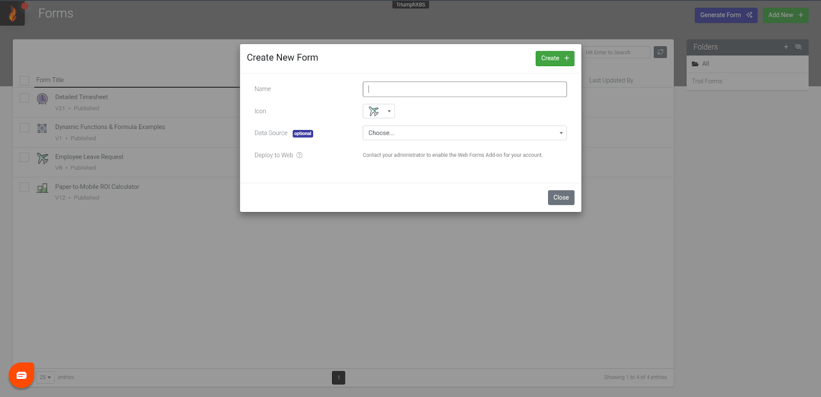Click the Showing 1 to 4 entries text
Viewport: 821px width, 397px height.
pos(635,377)
